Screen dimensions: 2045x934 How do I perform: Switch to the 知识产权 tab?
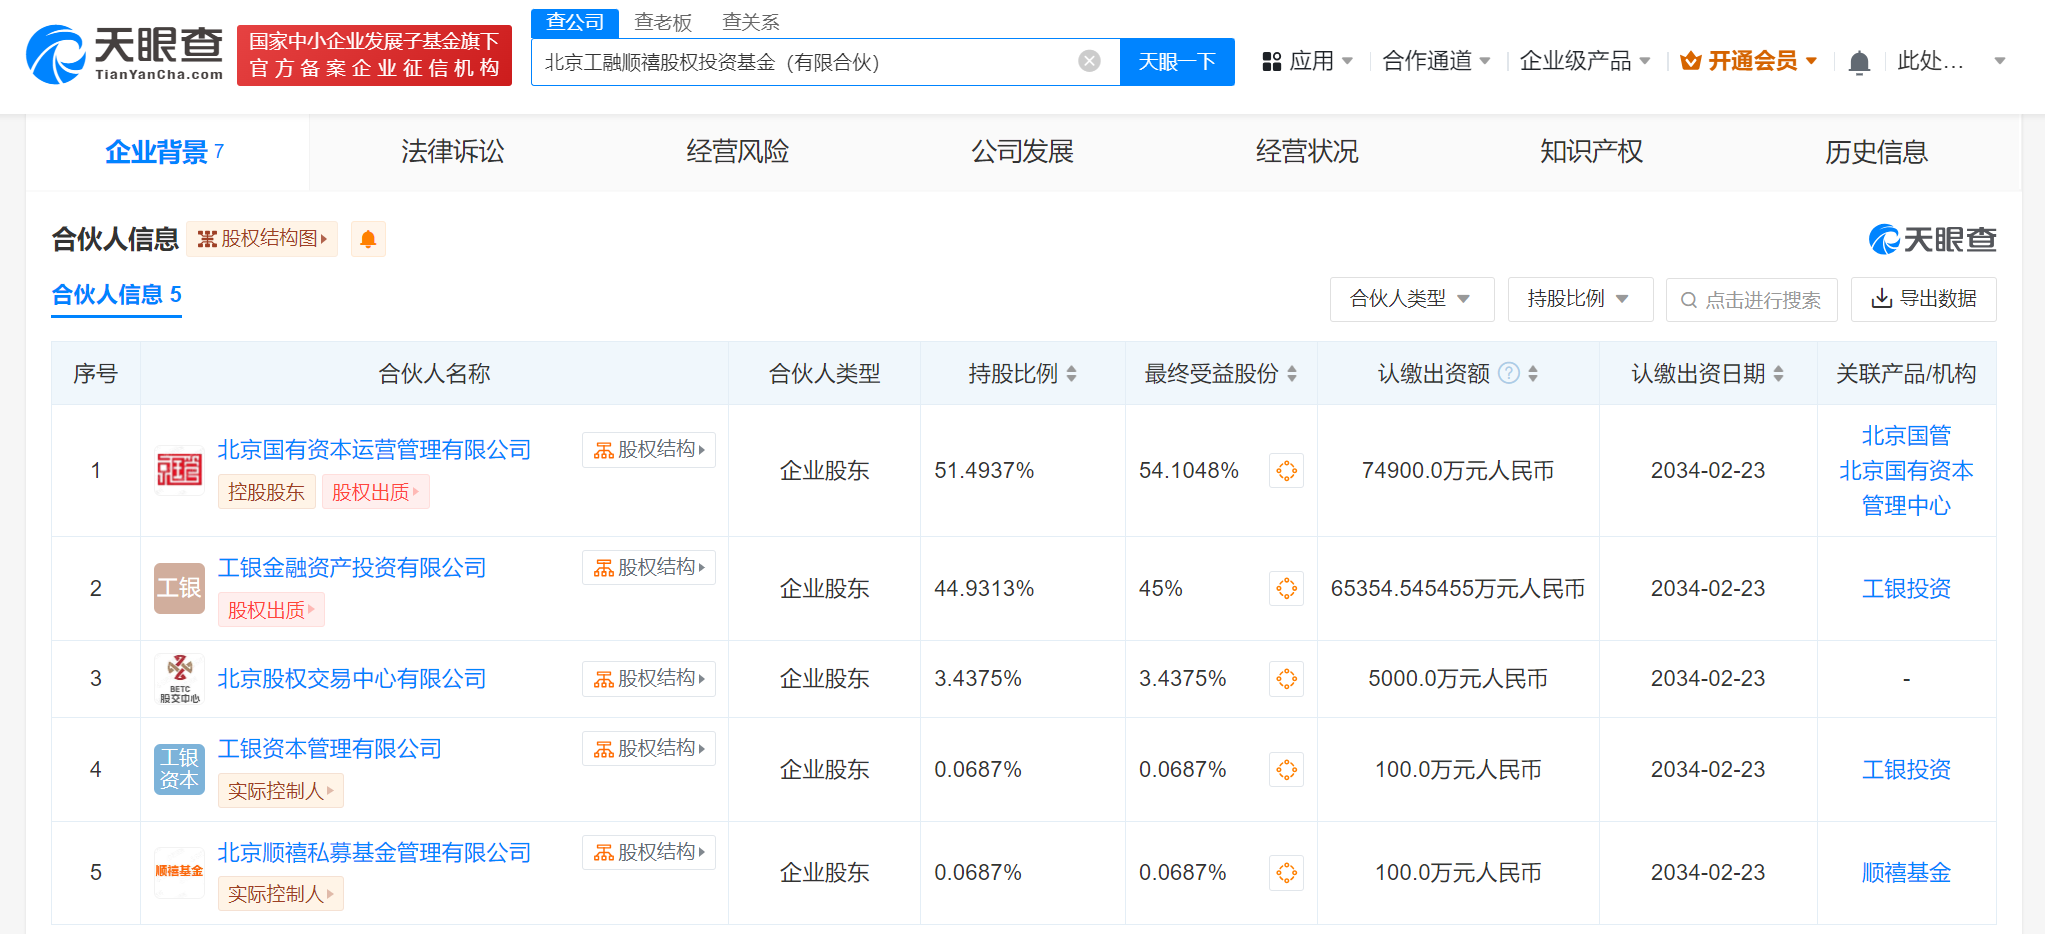point(1591,152)
